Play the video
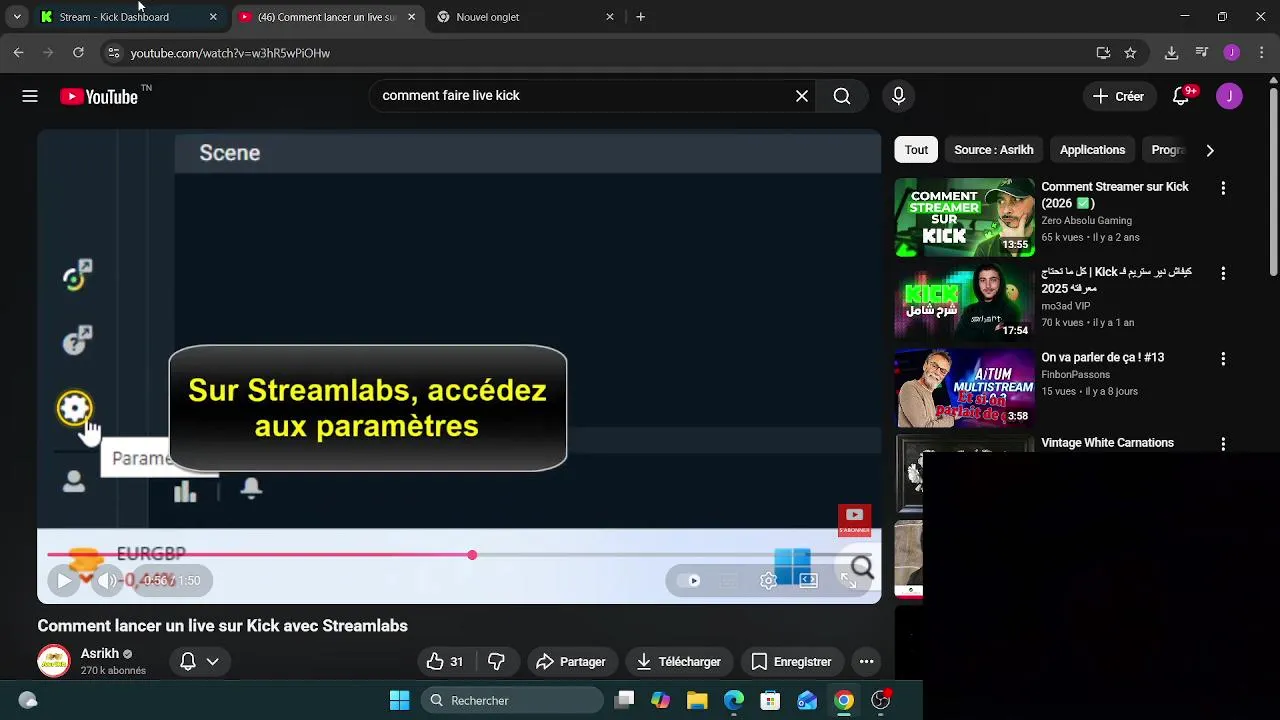1280x720 pixels. pyautogui.click(x=64, y=580)
